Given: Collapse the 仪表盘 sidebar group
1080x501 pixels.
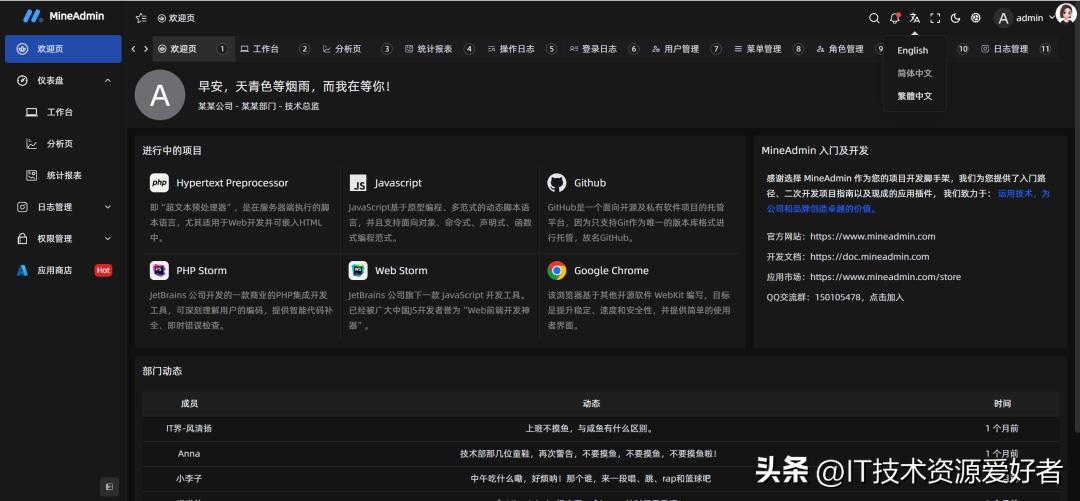Looking at the screenshot, I should pyautogui.click(x=63, y=81).
